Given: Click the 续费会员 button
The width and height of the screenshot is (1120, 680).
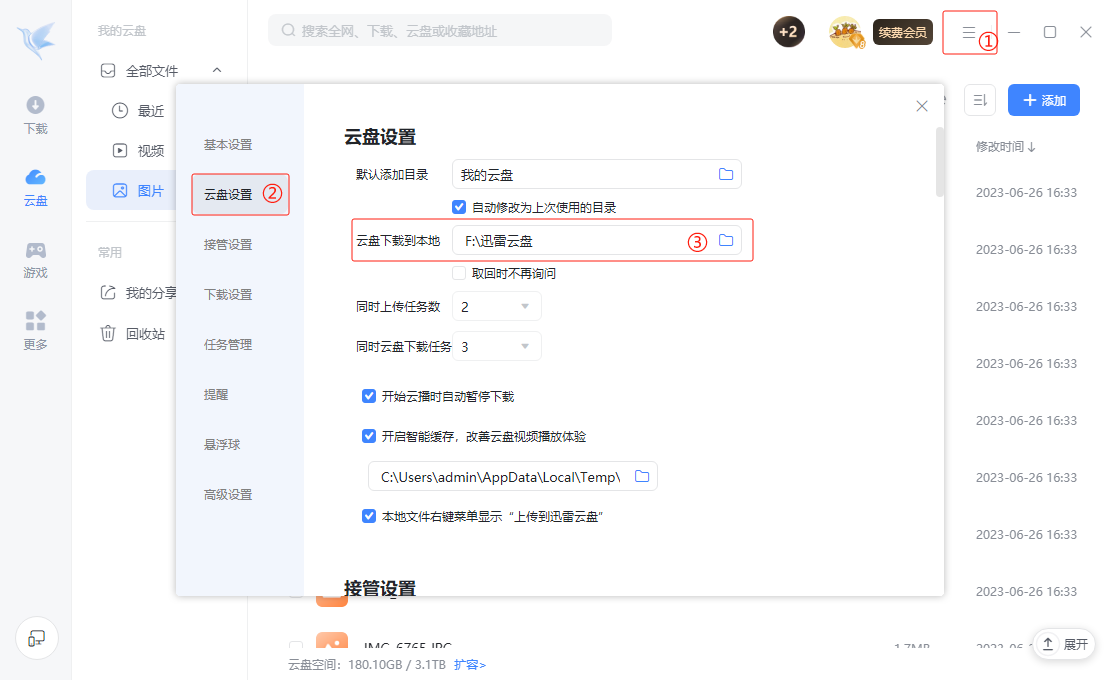Looking at the screenshot, I should tap(902, 31).
